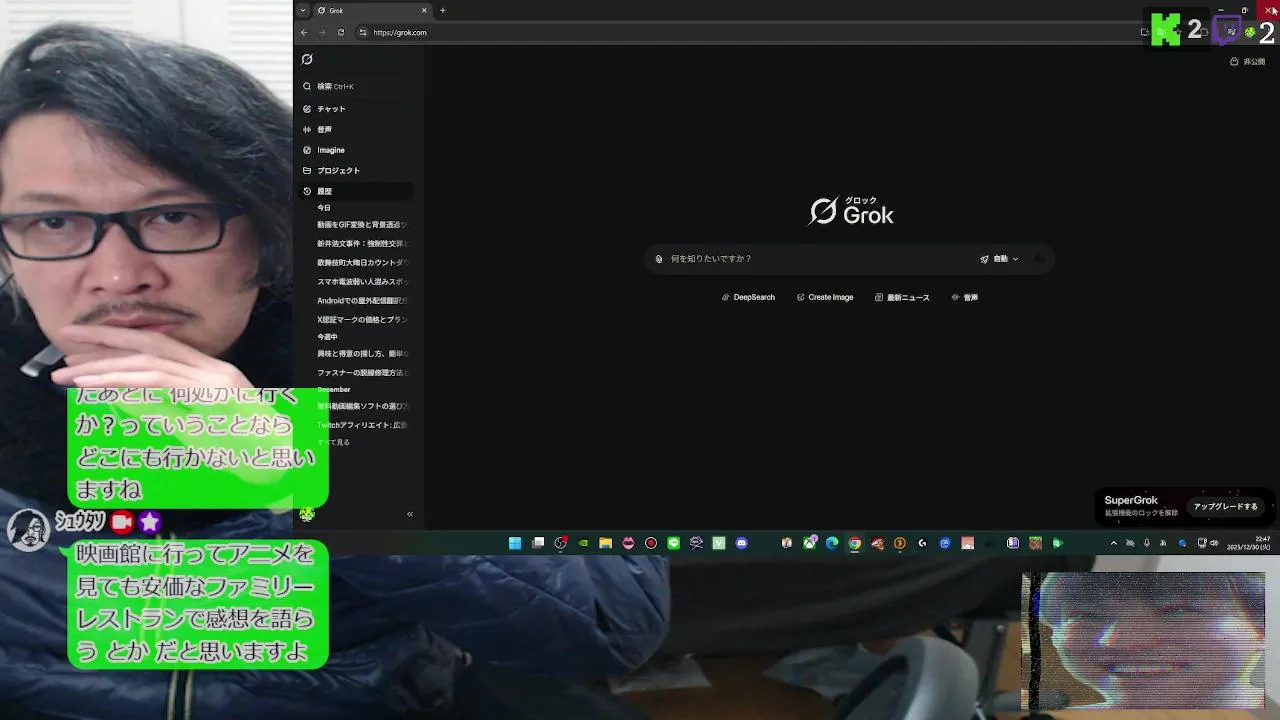Open history chat ファスナーの脱線修理方法
The width and height of the screenshot is (1280, 720).
click(362, 372)
